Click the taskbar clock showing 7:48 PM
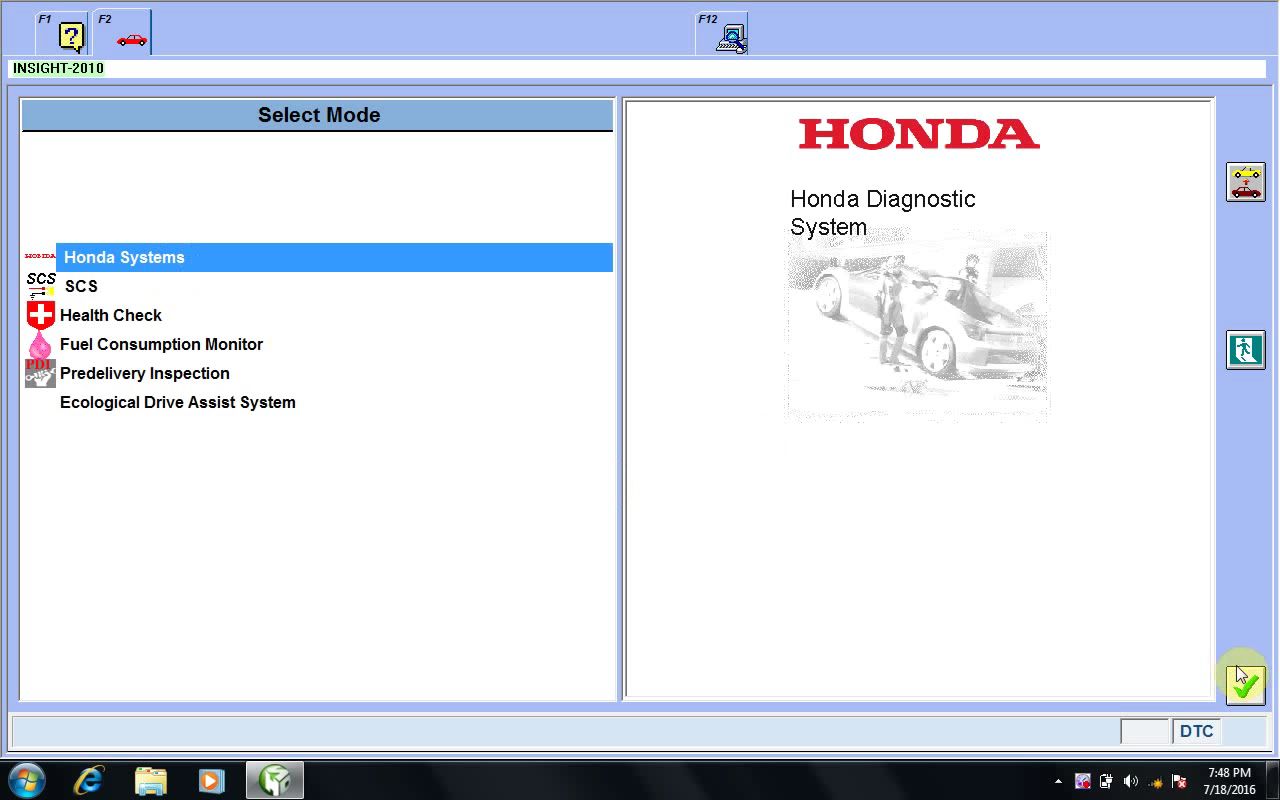 [x=1229, y=781]
